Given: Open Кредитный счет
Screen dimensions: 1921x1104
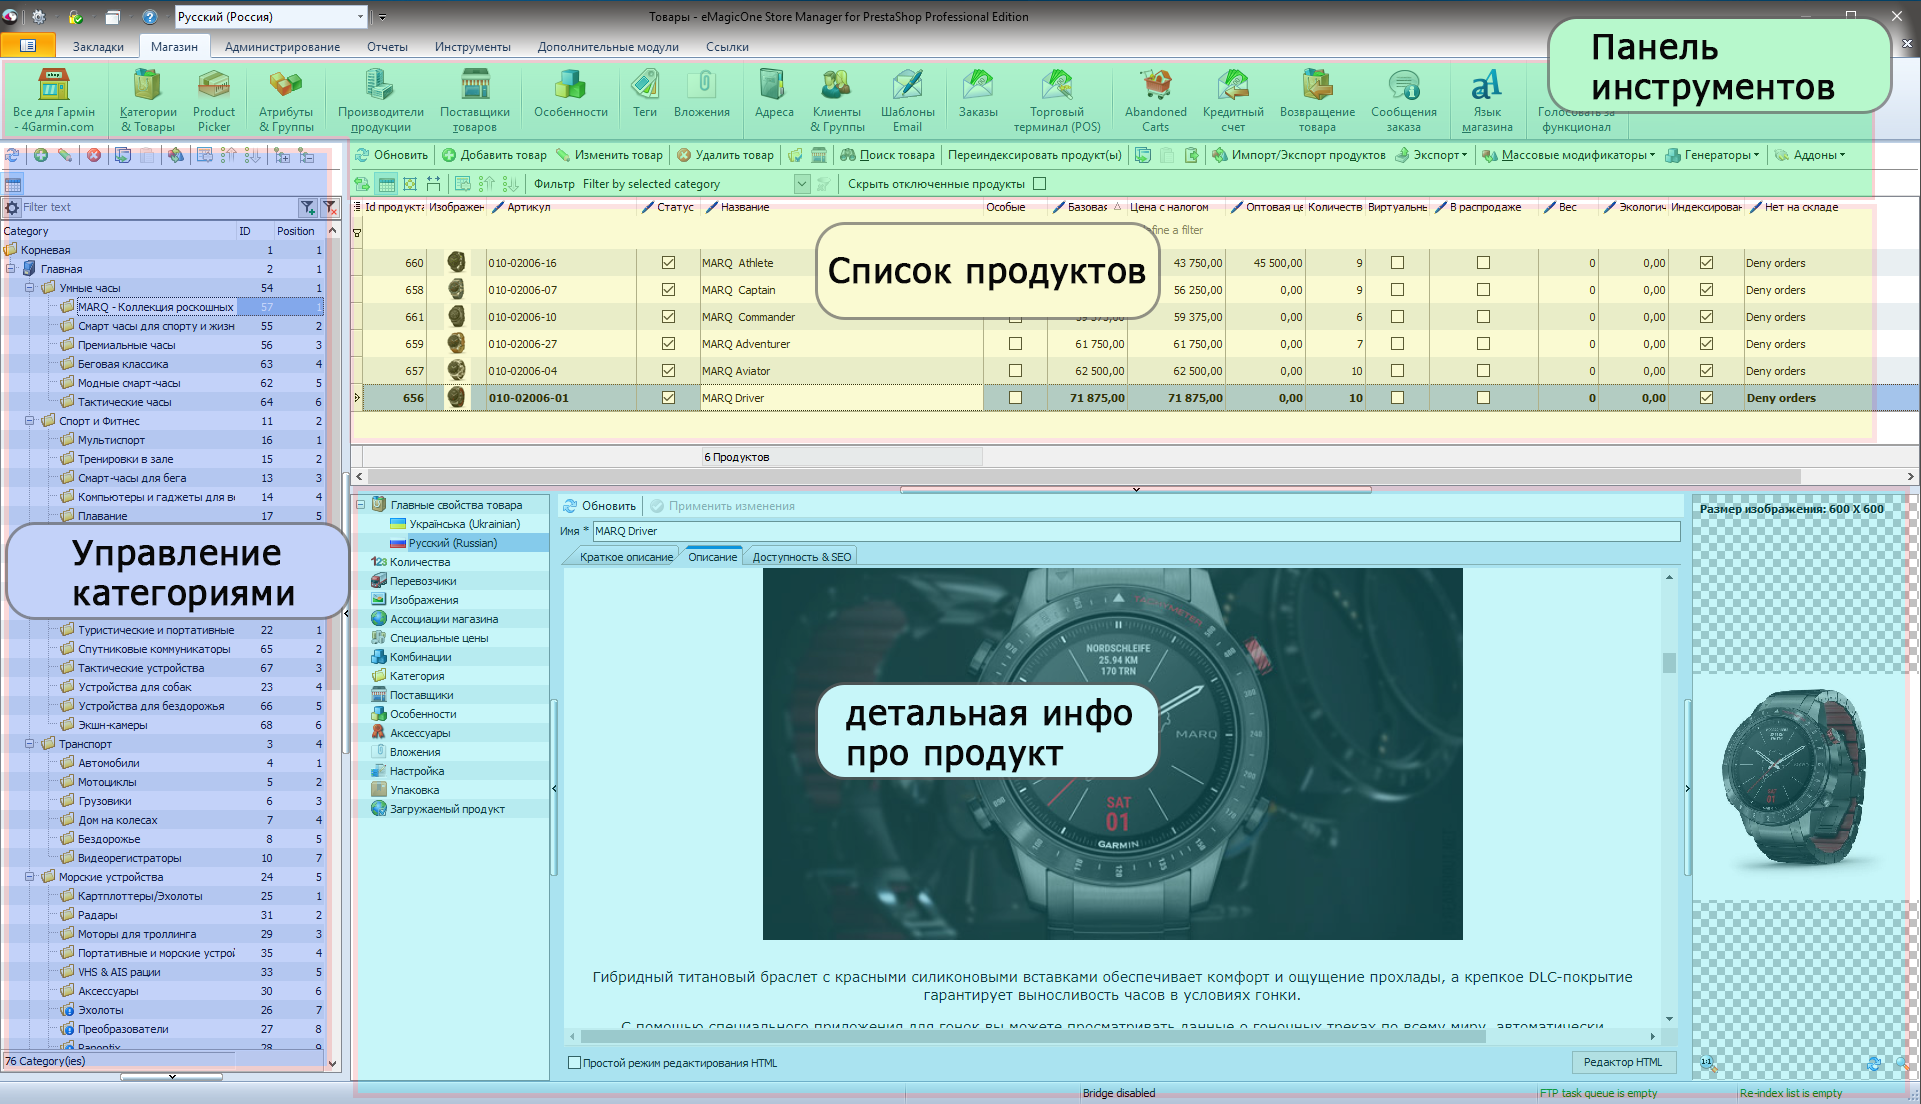Looking at the screenshot, I should tap(1233, 100).
